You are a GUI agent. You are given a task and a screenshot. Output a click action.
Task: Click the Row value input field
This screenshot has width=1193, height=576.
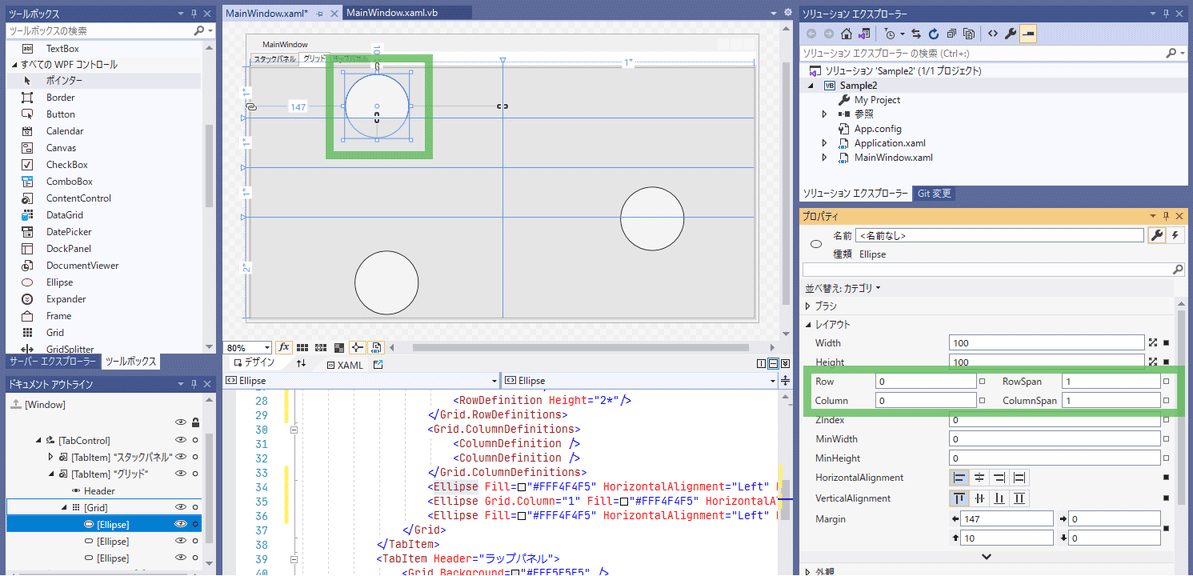click(925, 381)
